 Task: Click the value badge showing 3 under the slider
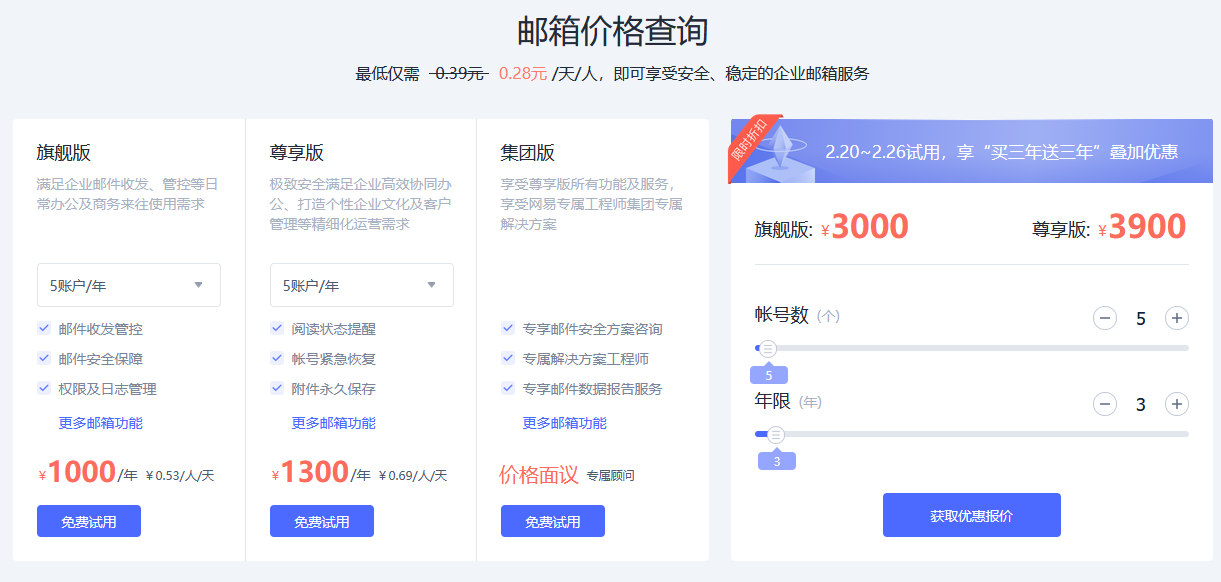[777, 459]
